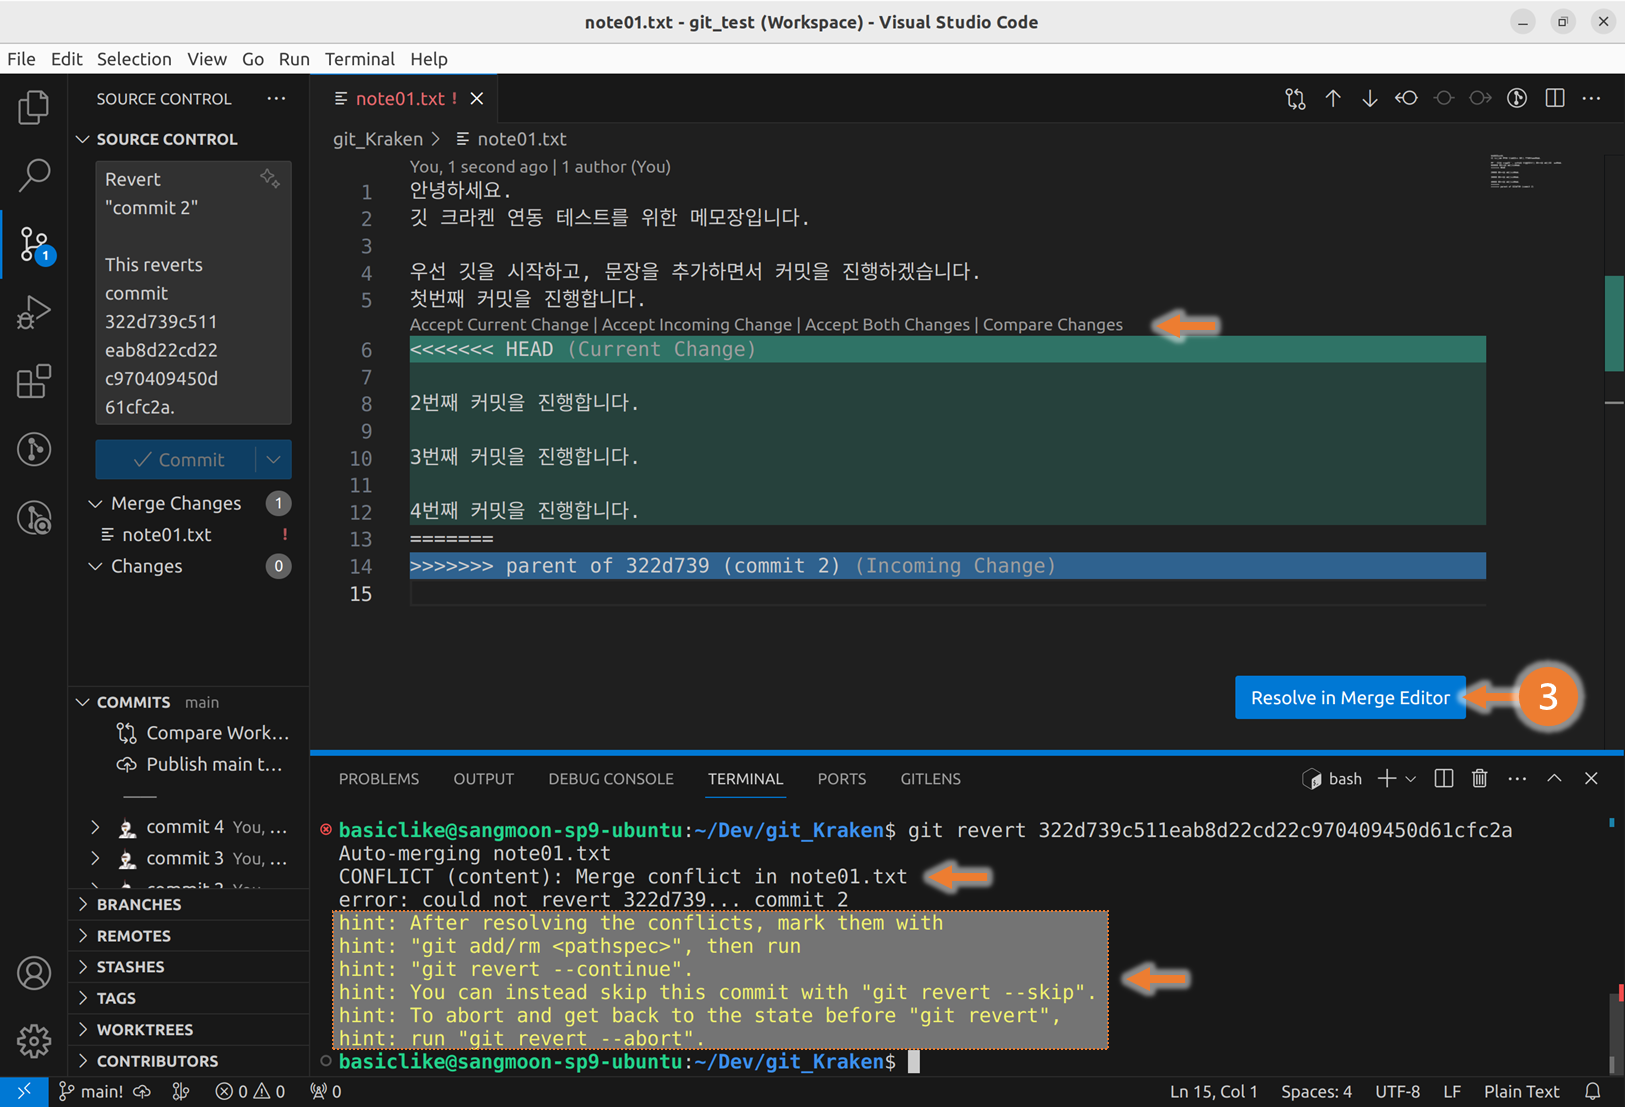Expand the Branches section
This screenshot has width=1625, height=1107.
(83, 904)
